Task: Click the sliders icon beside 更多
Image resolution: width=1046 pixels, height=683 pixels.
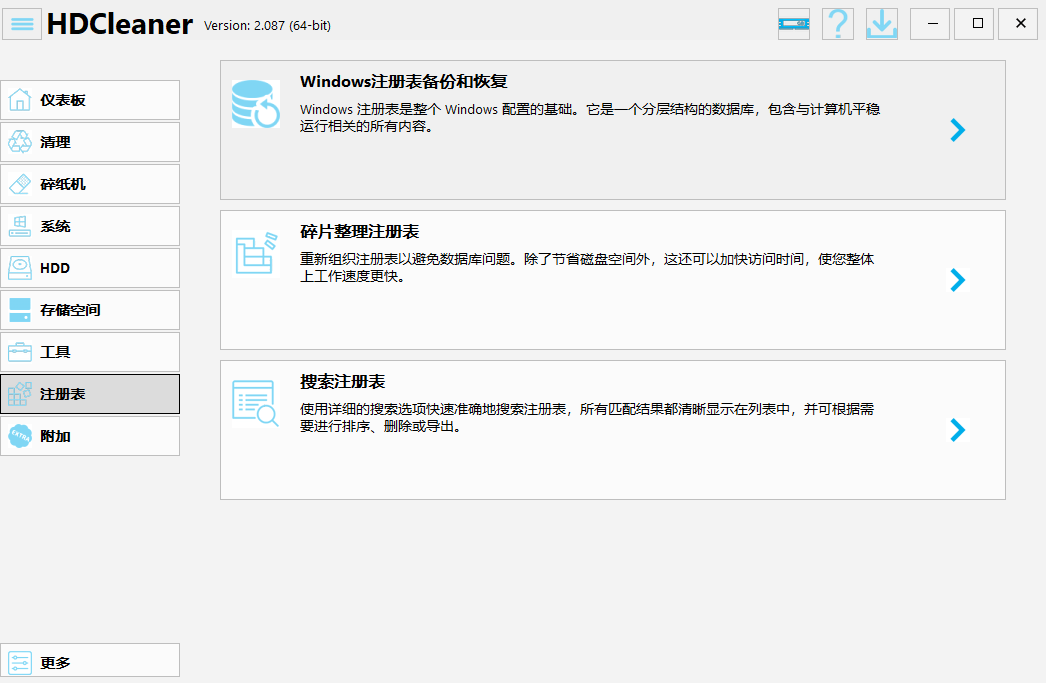Action: (20, 663)
